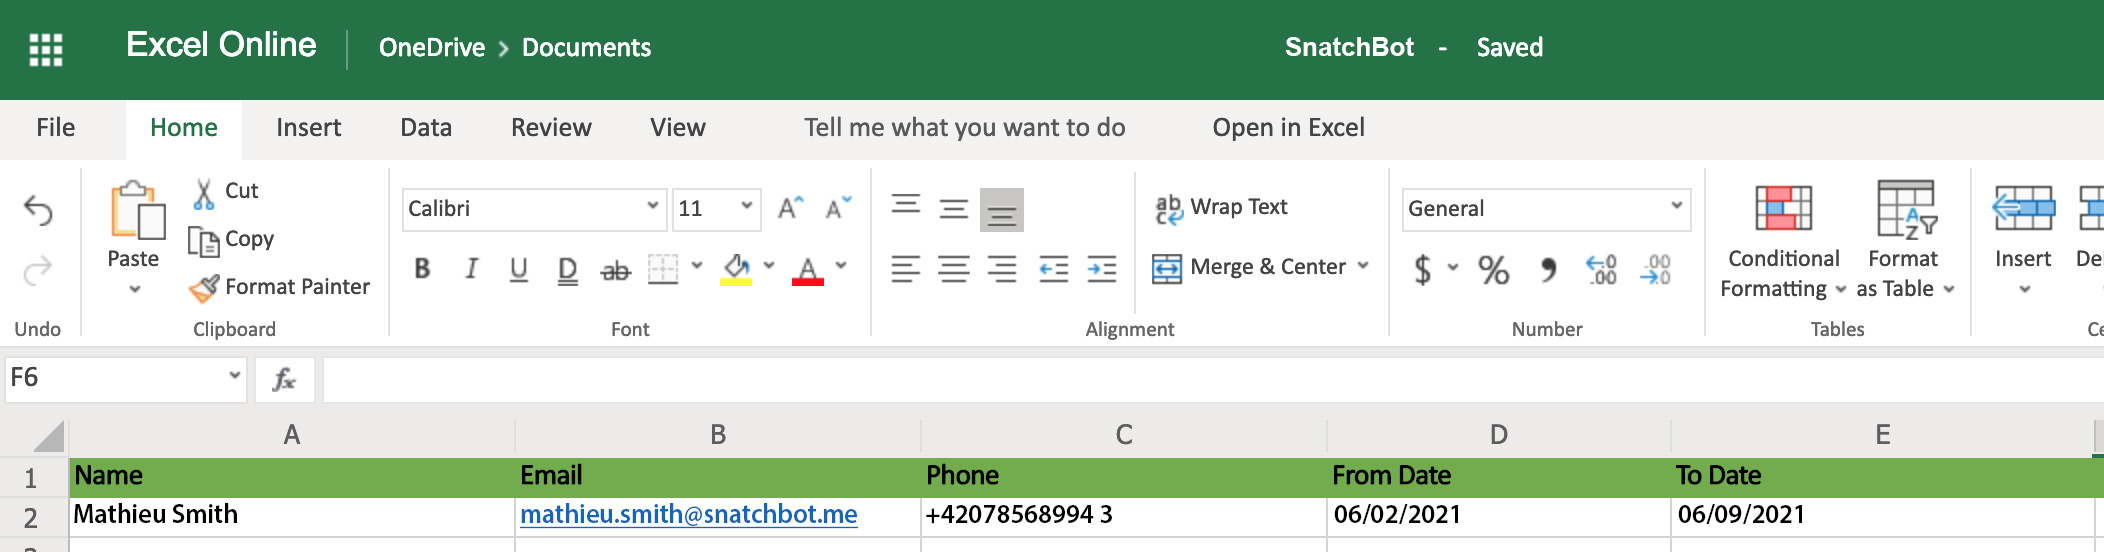Apply cell borders icon
The width and height of the screenshot is (2104, 552).
point(663,268)
